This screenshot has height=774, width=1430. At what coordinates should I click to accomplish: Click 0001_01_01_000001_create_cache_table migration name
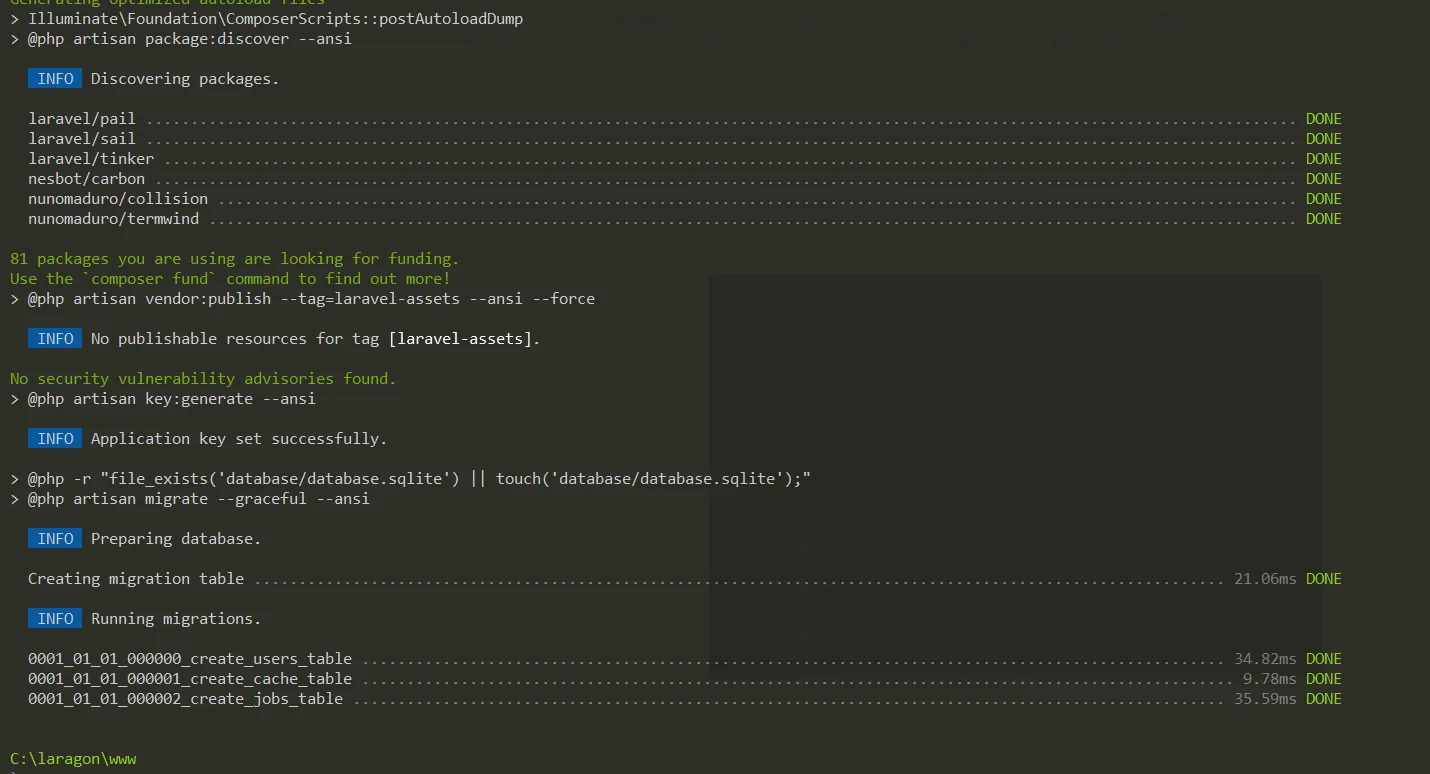[x=190, y=679]
